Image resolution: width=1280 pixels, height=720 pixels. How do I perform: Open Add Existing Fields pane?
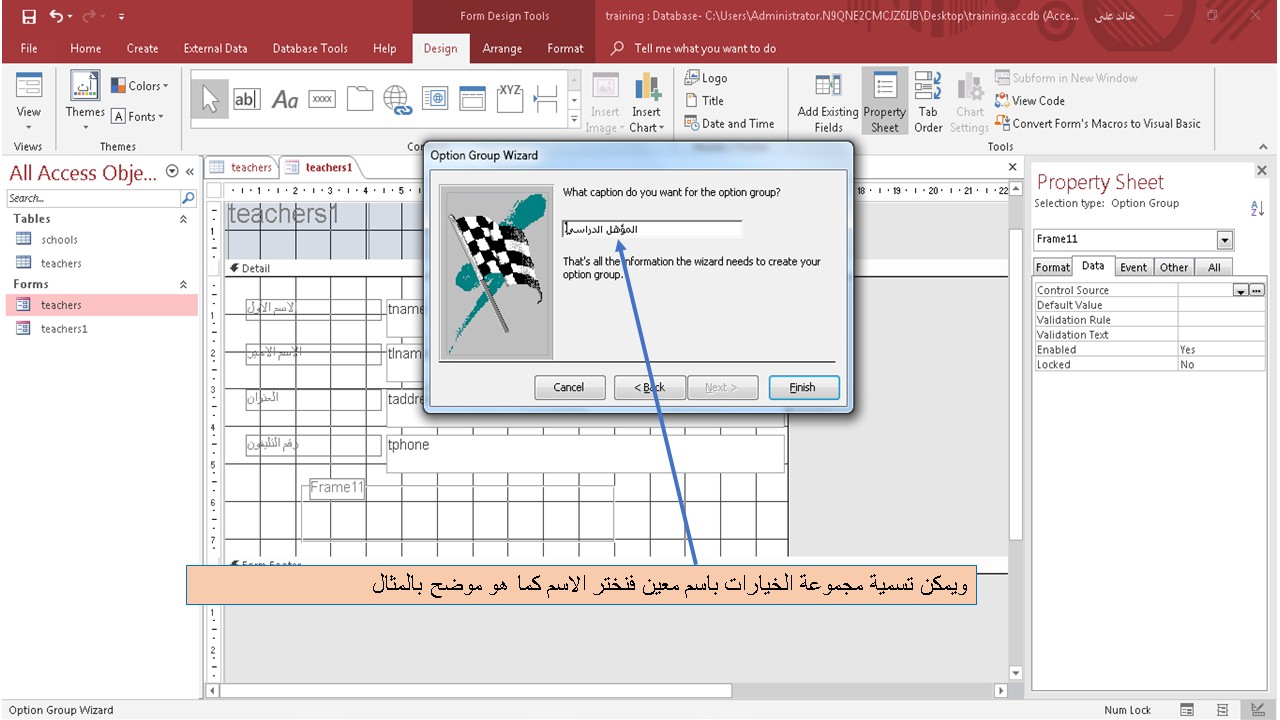828,102
